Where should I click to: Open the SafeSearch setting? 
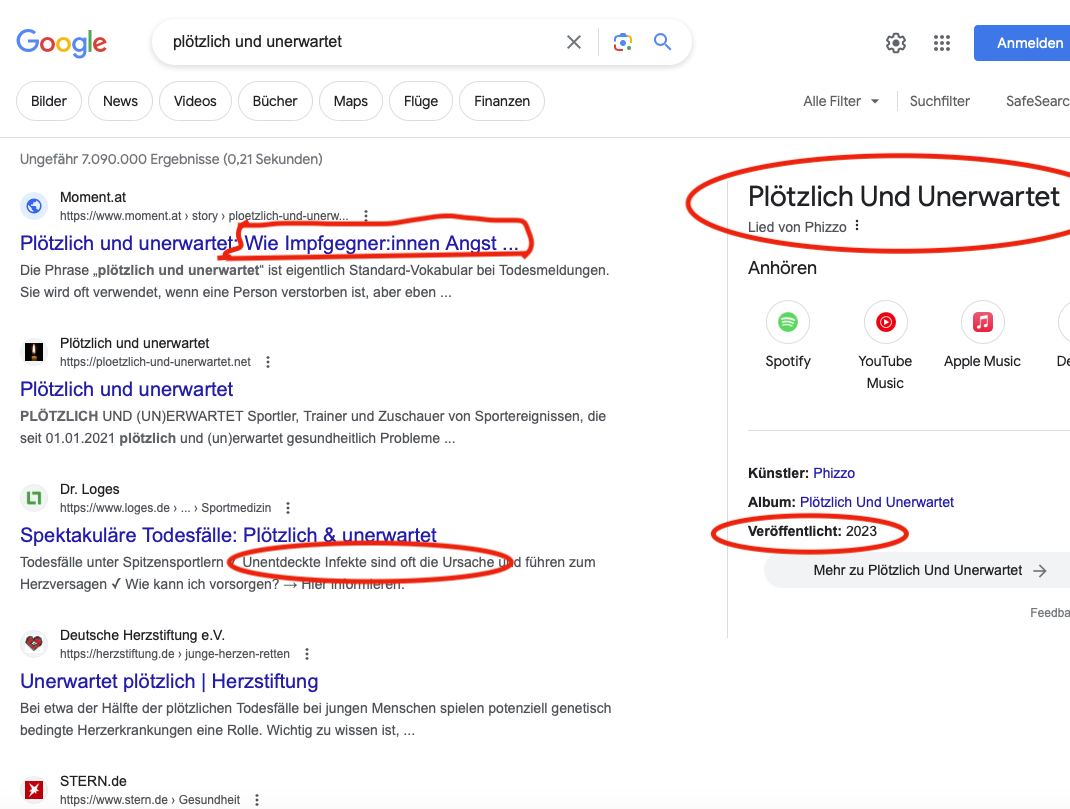1037,101
